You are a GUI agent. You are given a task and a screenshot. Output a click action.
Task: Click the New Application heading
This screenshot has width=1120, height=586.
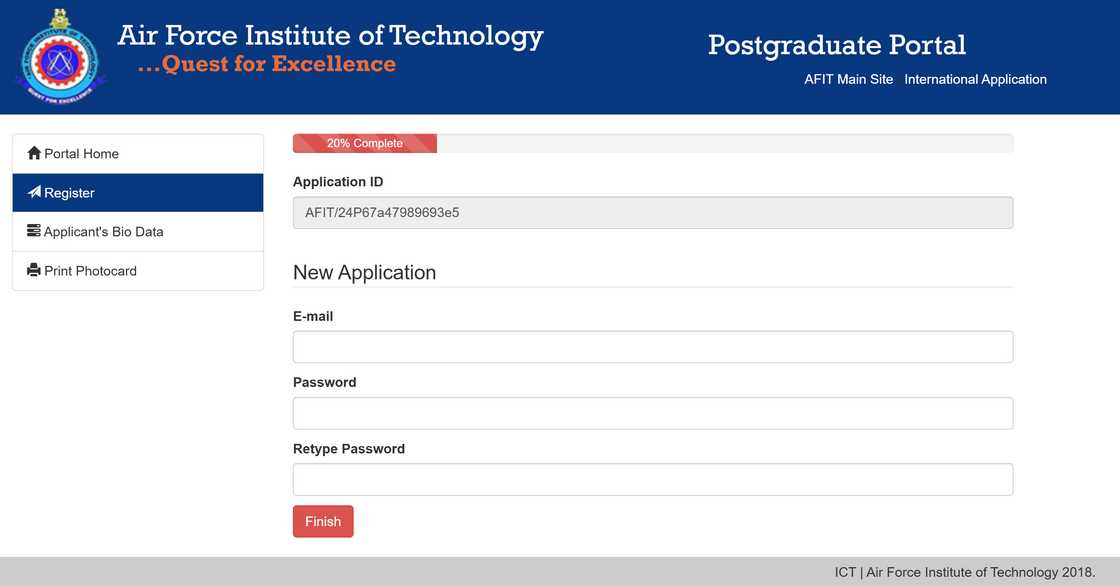pyautogui.click(x=364, y=272)
